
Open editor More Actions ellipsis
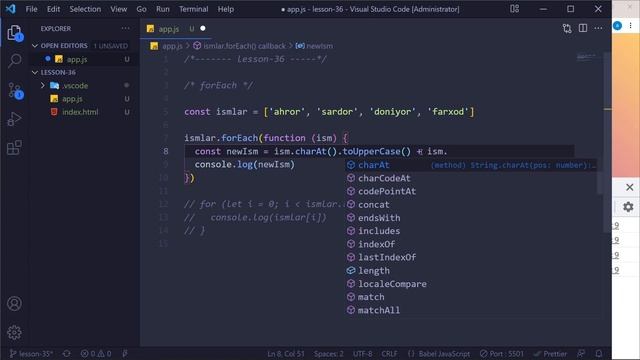(x=598, y=28)
